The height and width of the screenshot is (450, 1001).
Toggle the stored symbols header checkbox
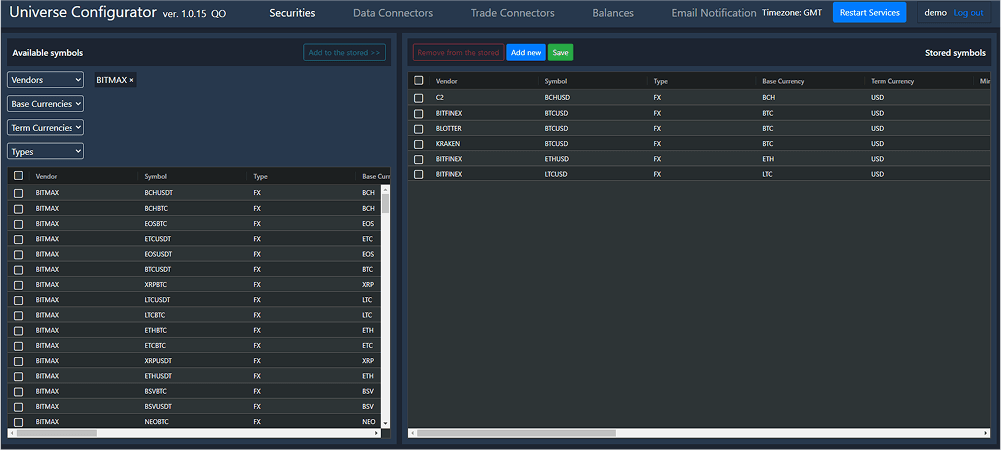(x=419, y=81)
